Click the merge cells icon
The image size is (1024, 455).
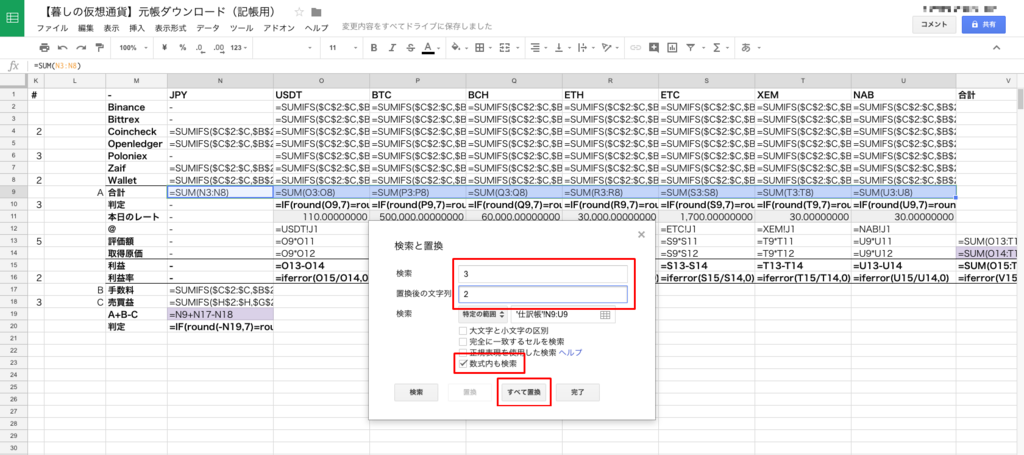click(x=505, y=48)
